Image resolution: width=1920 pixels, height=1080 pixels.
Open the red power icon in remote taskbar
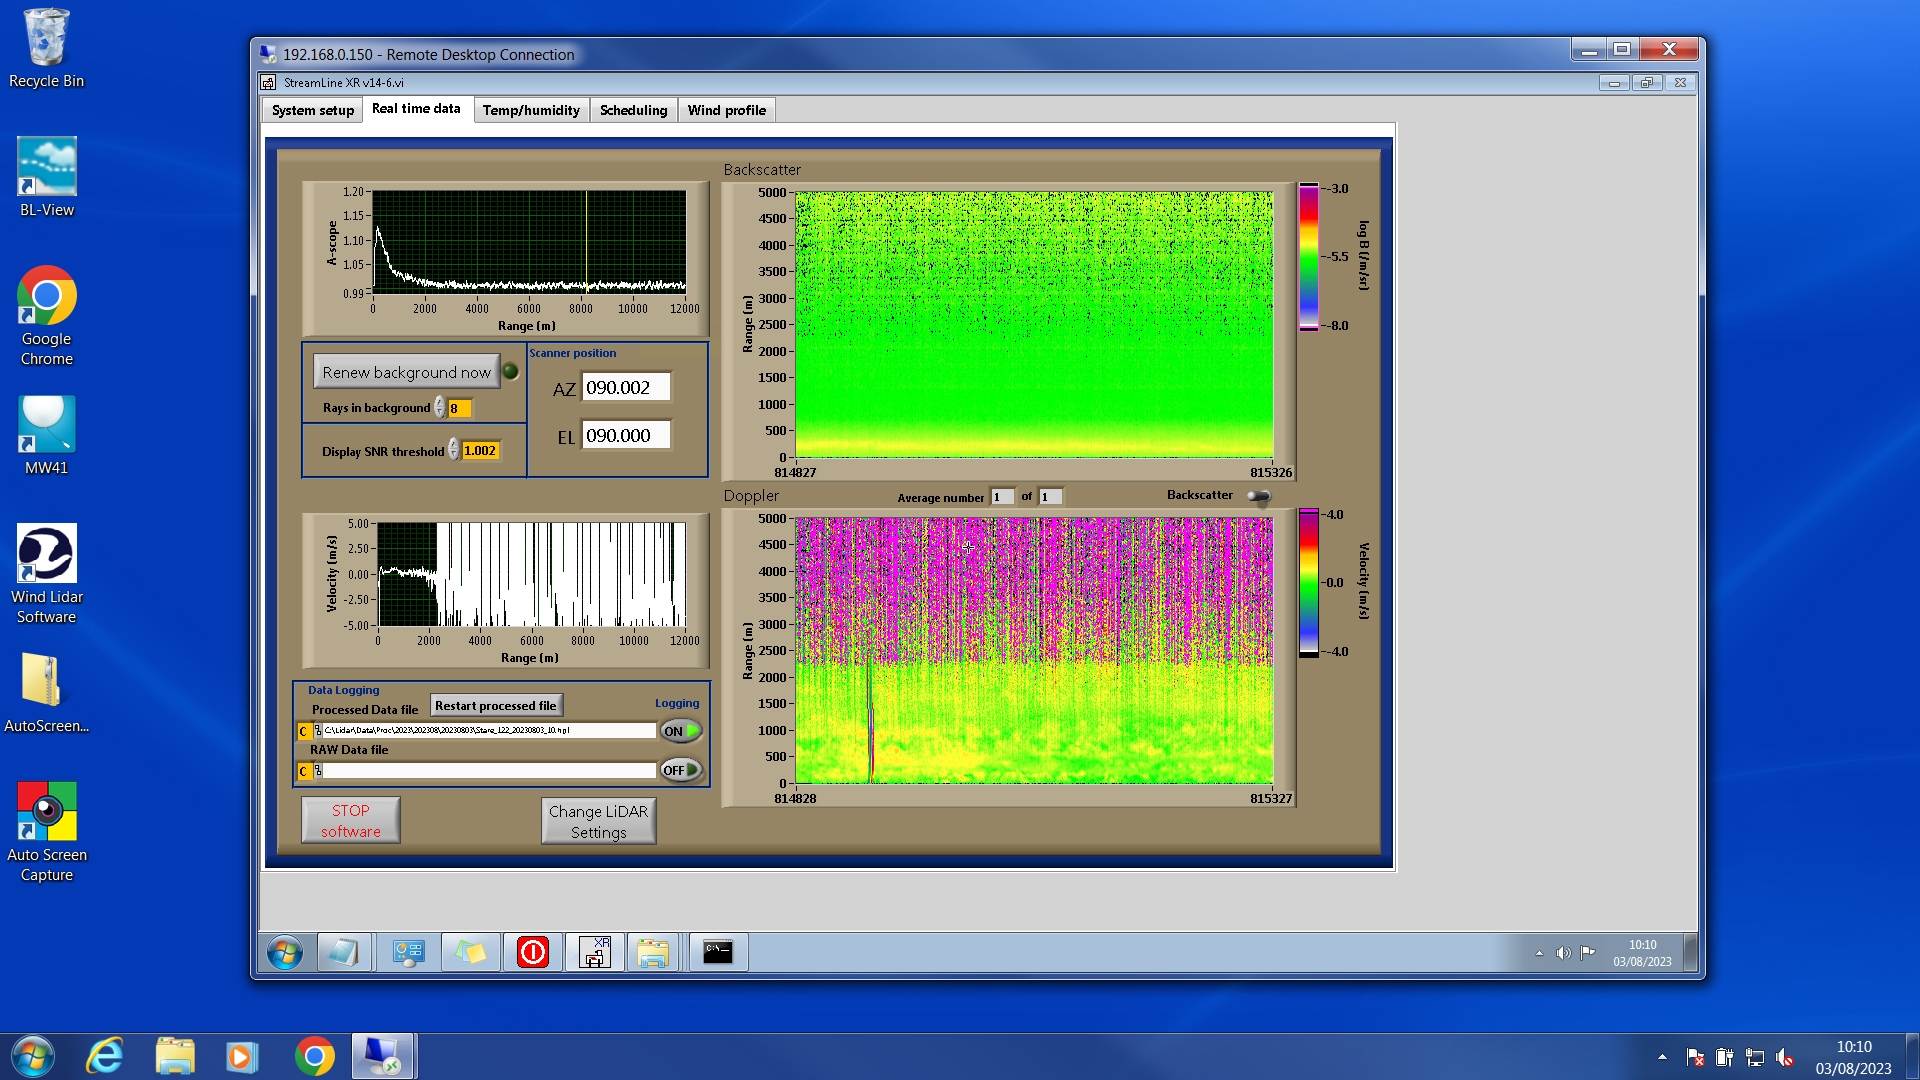point(532,952)
